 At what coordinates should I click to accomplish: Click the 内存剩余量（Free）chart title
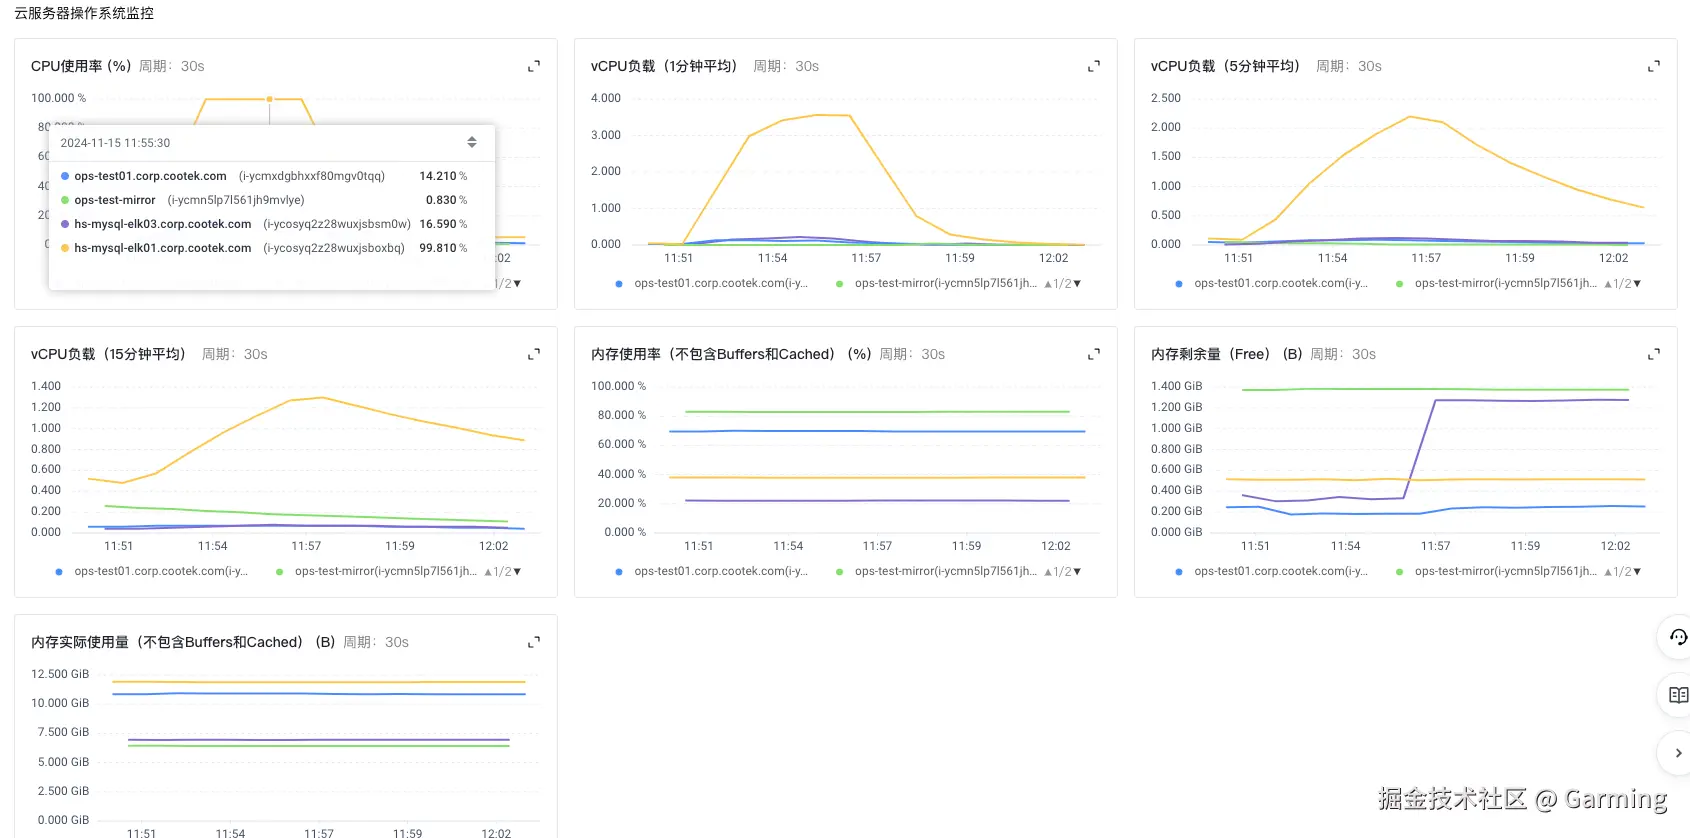click(1227, 354)
